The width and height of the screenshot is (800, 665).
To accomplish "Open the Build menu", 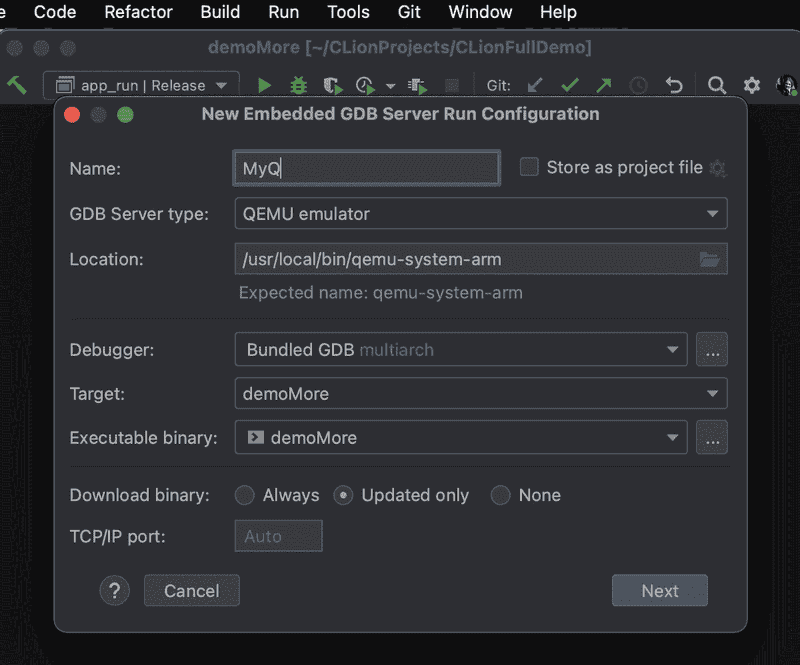I will click(220, 12).
